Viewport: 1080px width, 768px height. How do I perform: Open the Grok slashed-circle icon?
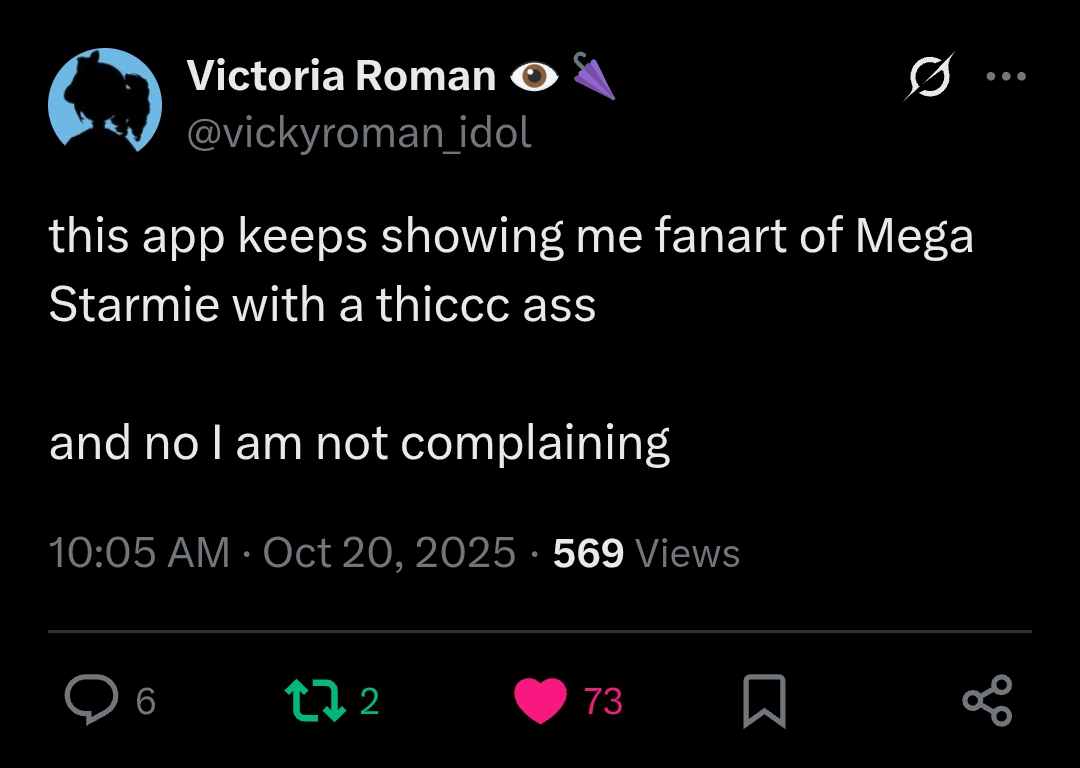point(929,76)
